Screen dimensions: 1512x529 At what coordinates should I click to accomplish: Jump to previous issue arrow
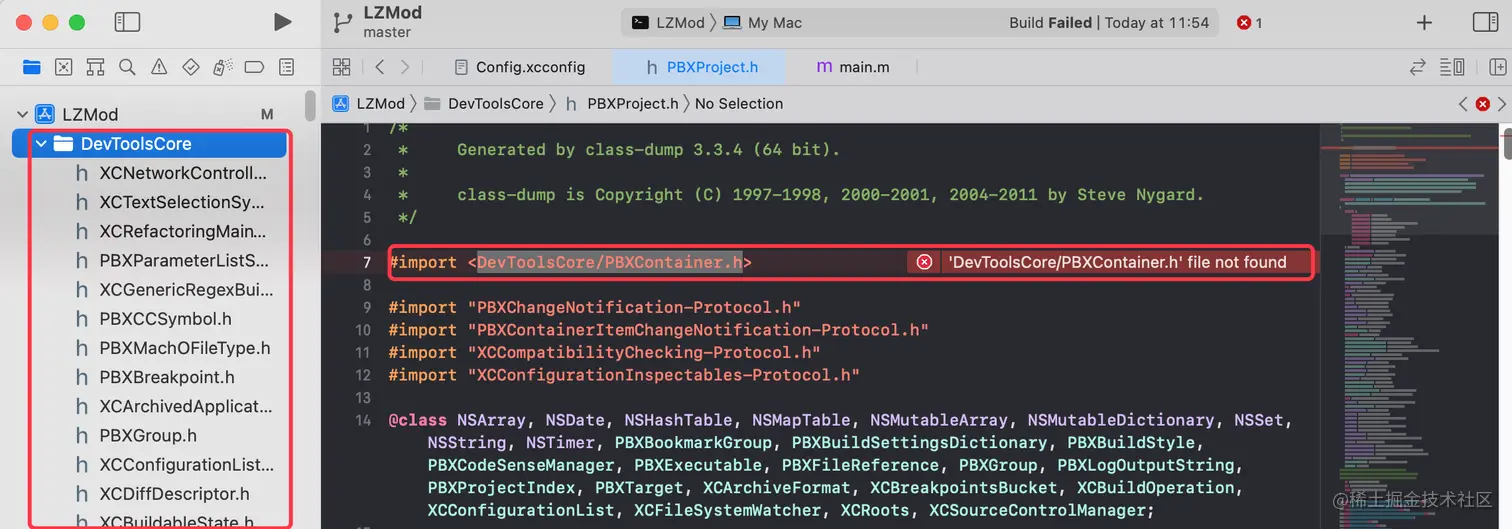(x=1464, y=103)
